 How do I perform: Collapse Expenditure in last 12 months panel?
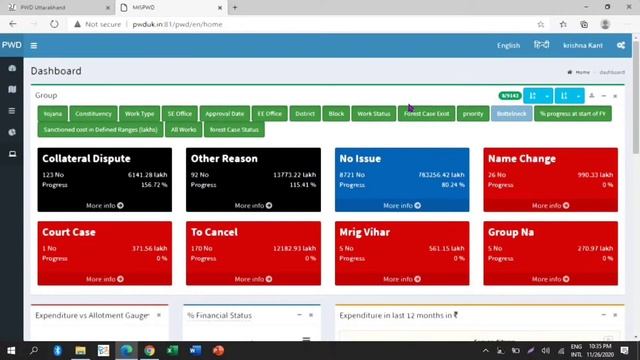click(604, 315)
